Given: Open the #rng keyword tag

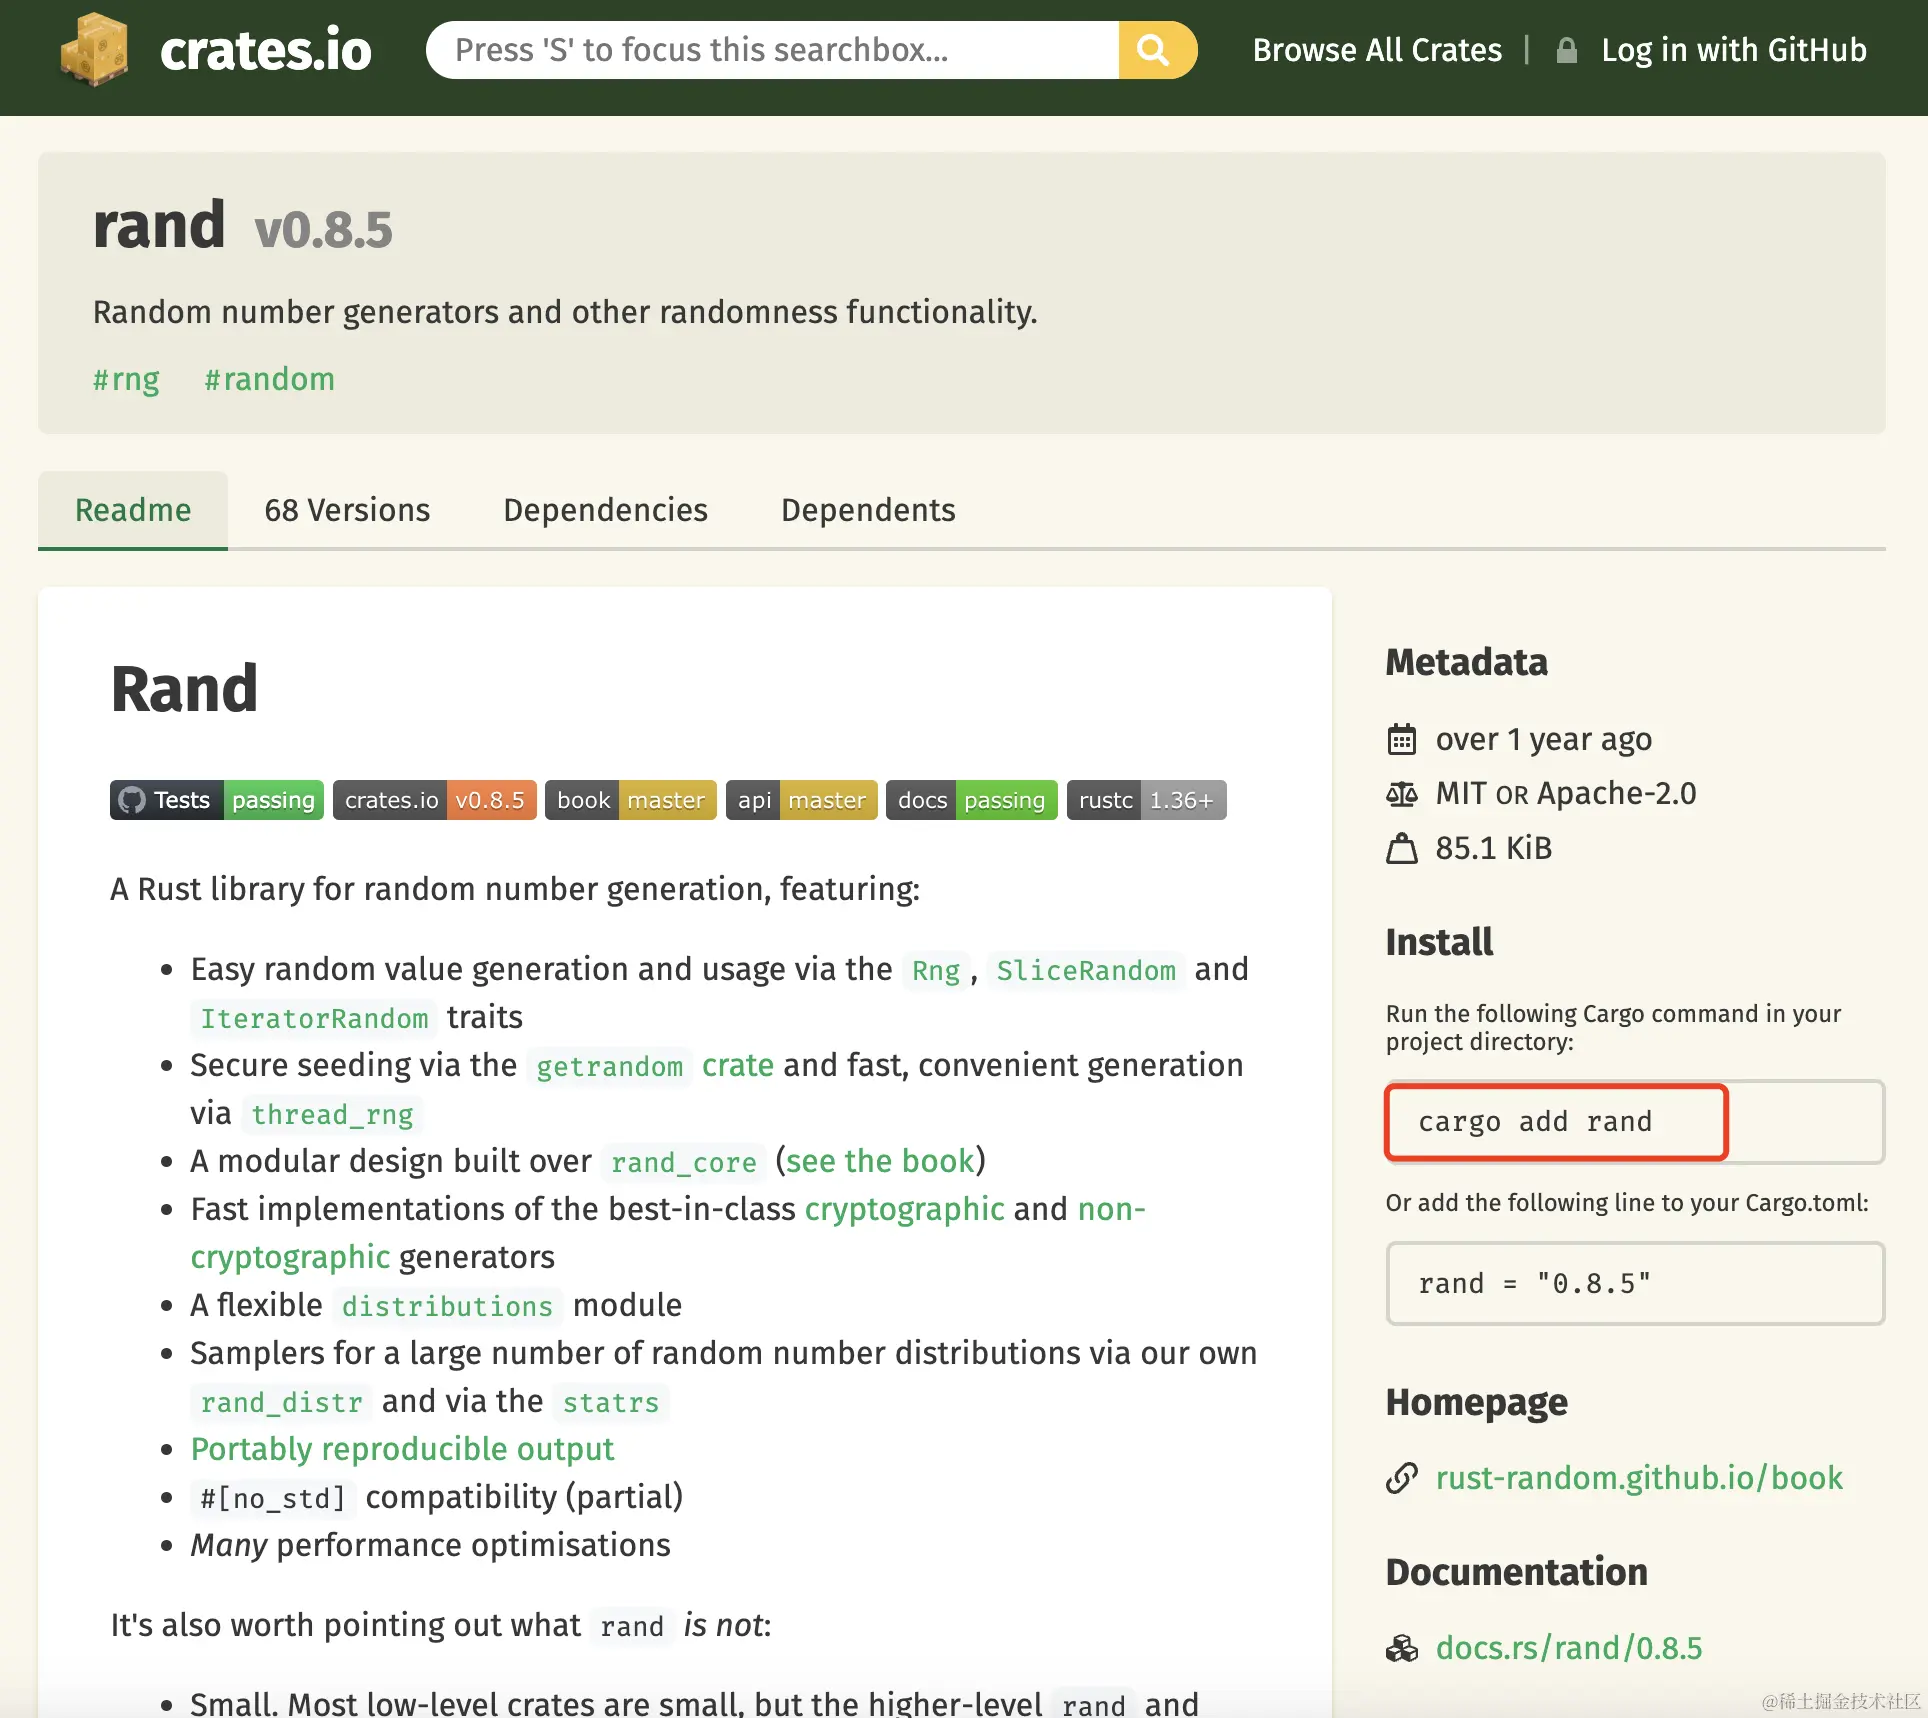Looking at the screenshot, I should tap(126, 380).
